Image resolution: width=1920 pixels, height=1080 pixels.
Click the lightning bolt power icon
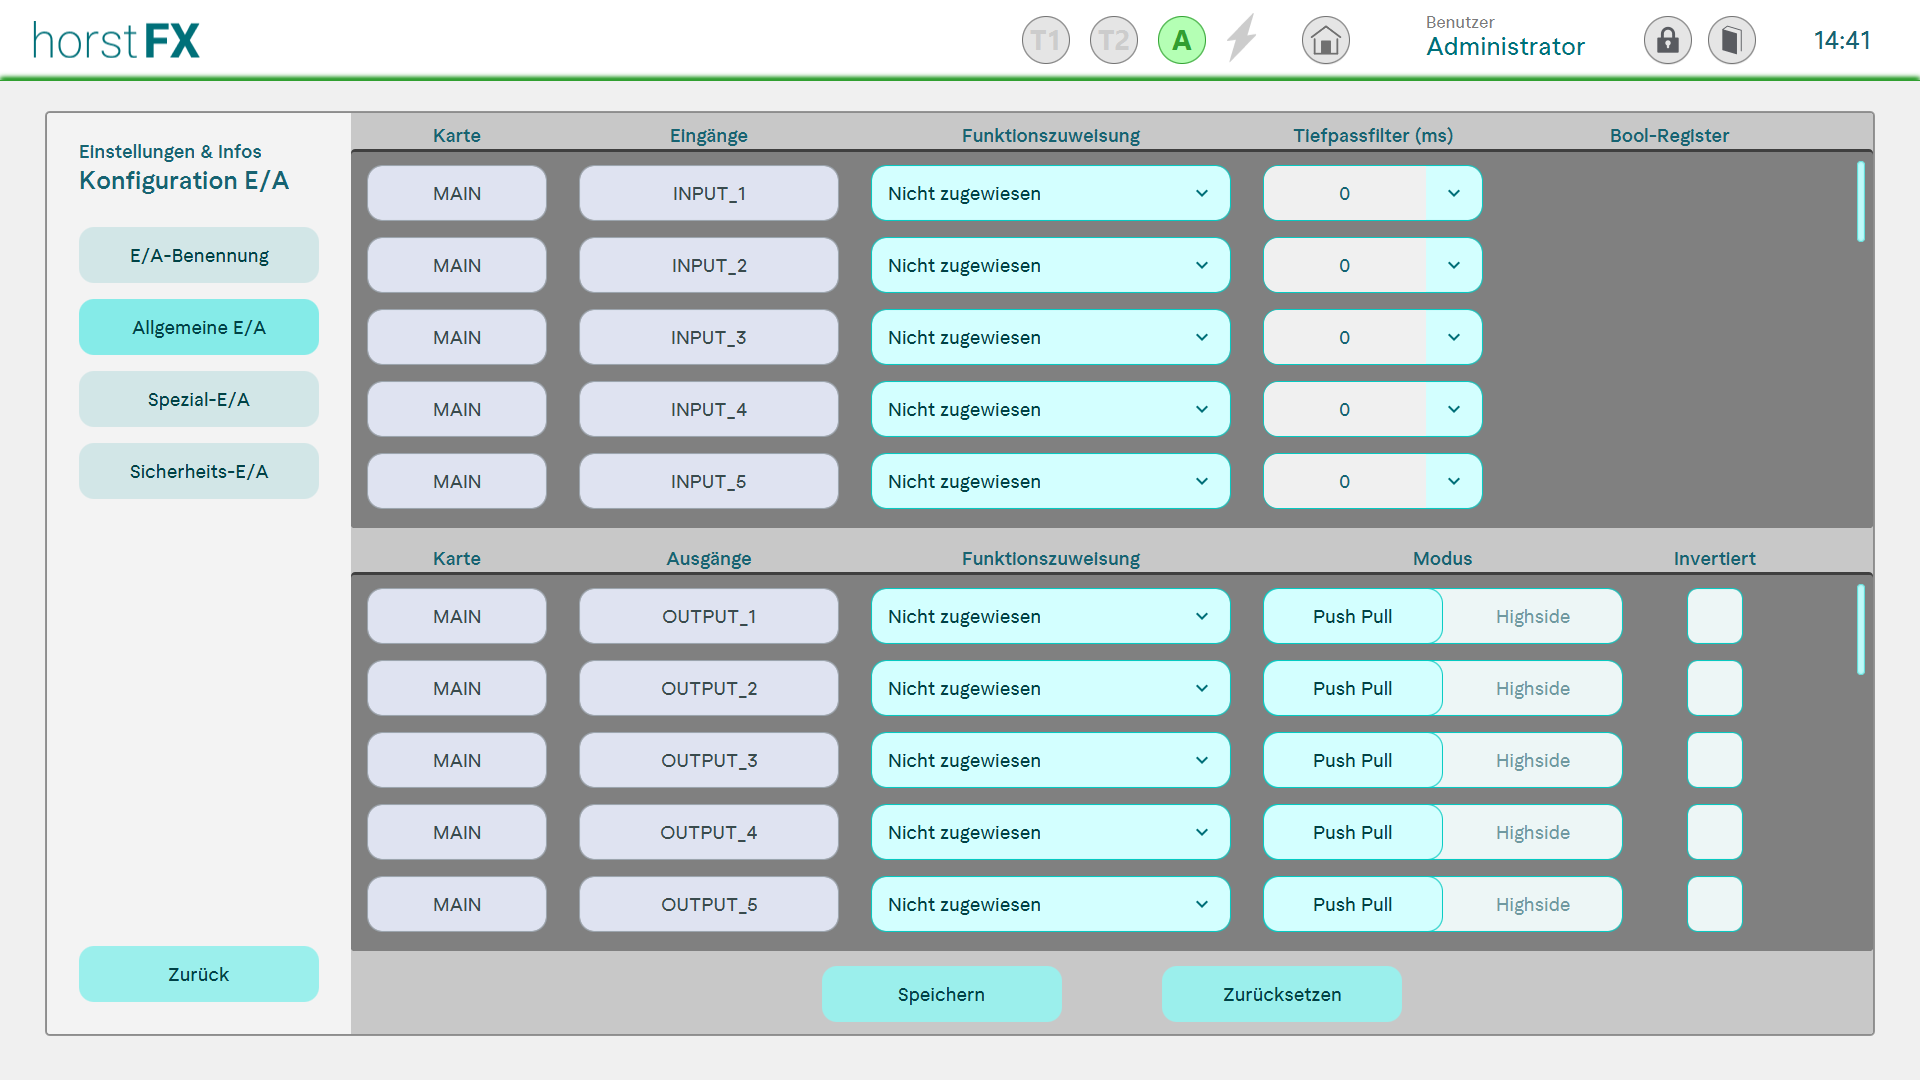tap(1242, 39)
